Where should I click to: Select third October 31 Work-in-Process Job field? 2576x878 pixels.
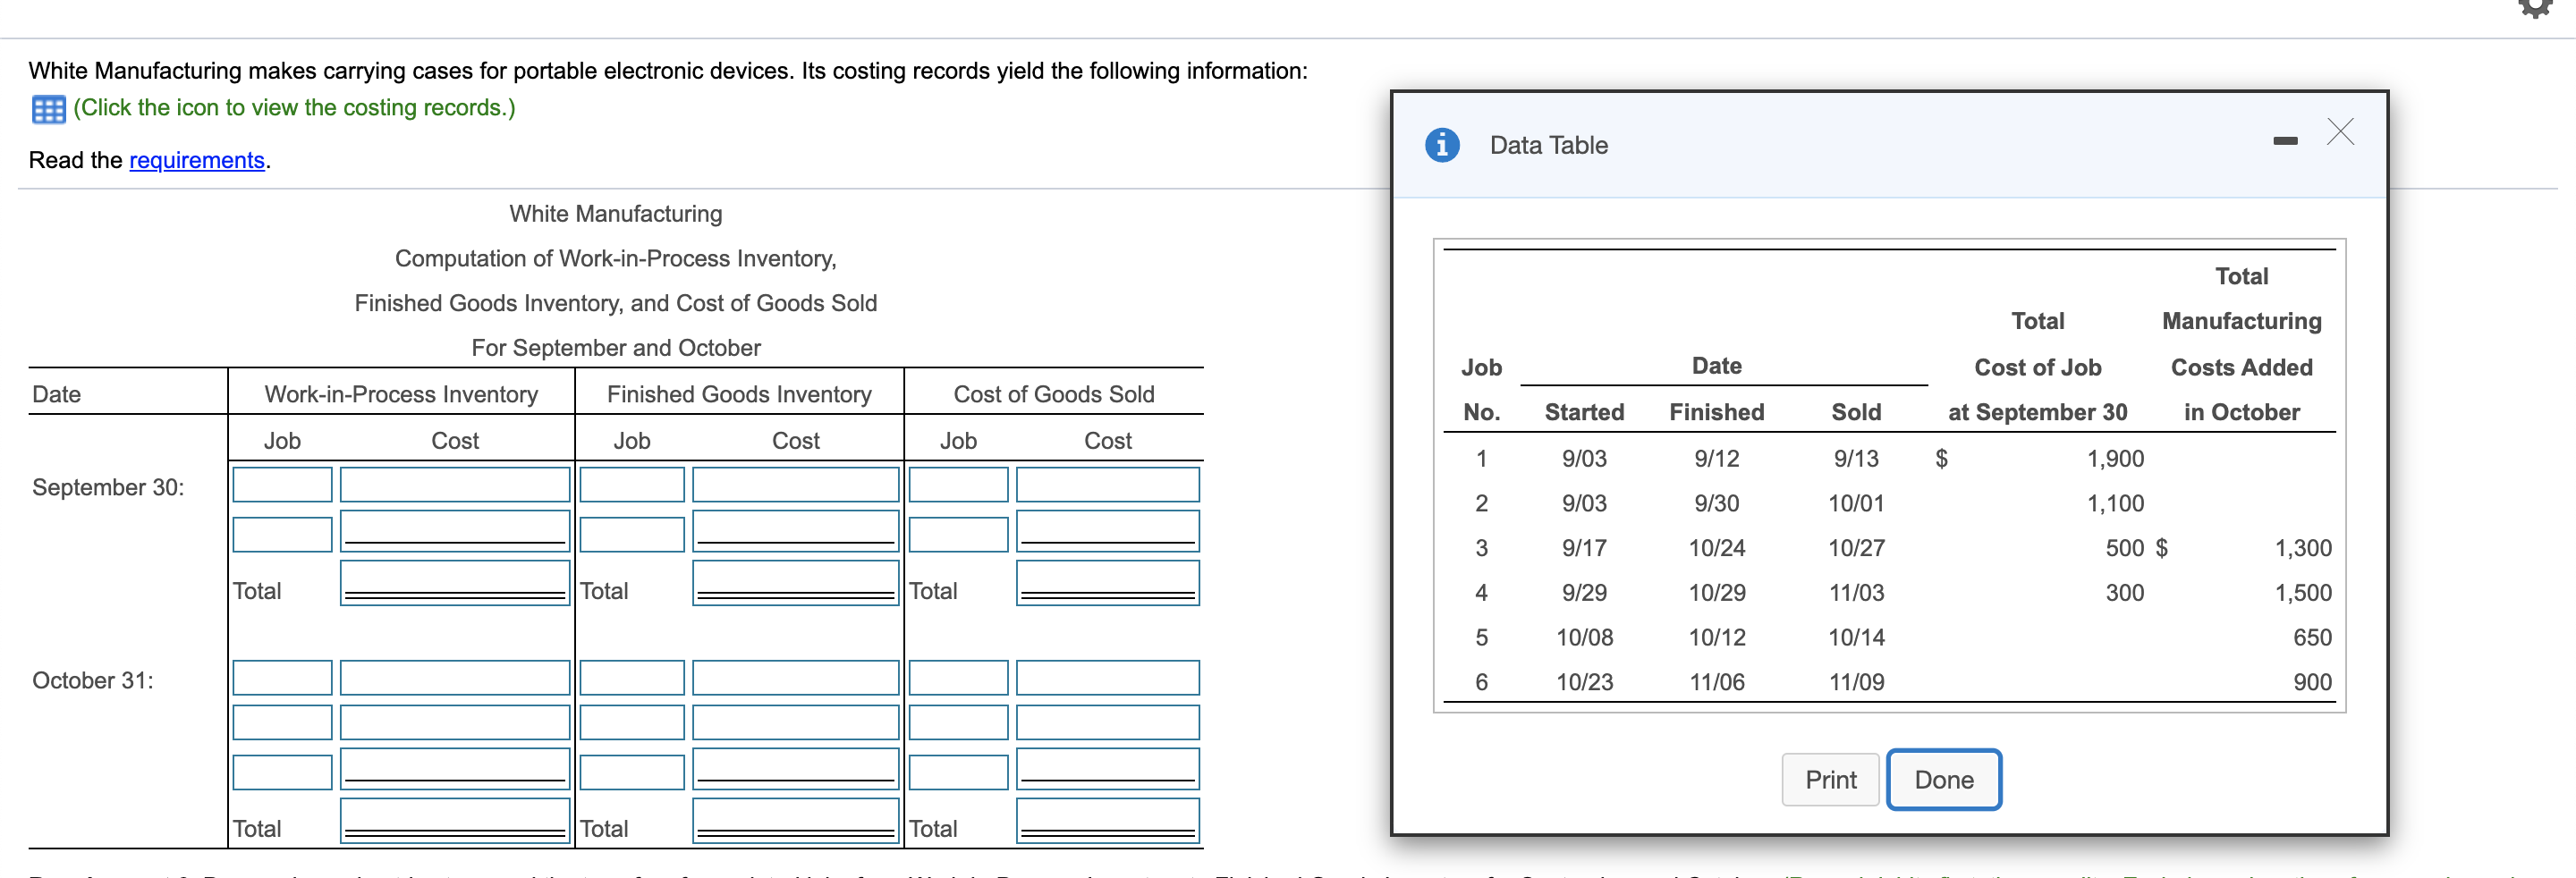click(282, 772)
